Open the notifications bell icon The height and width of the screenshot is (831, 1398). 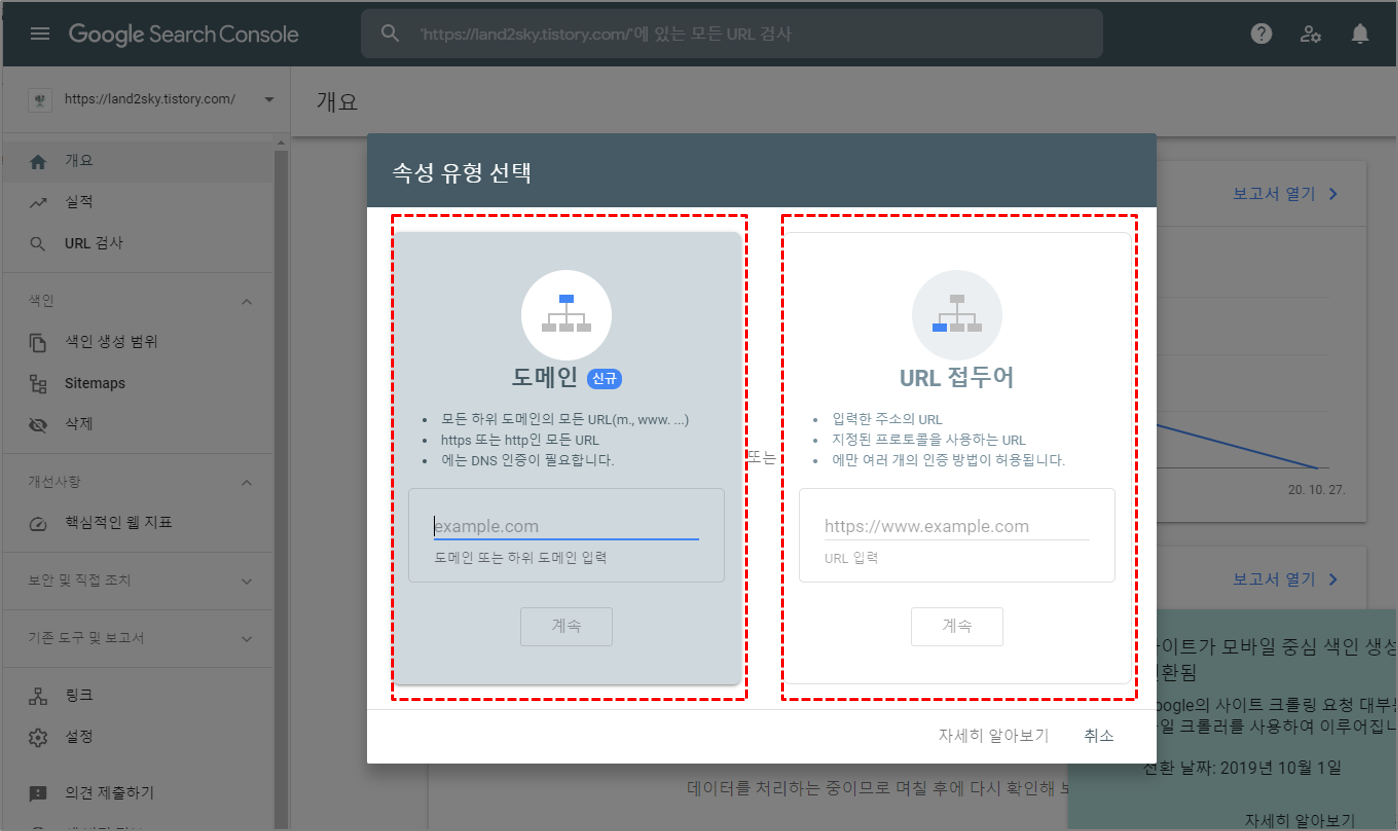coord(1360,34)
